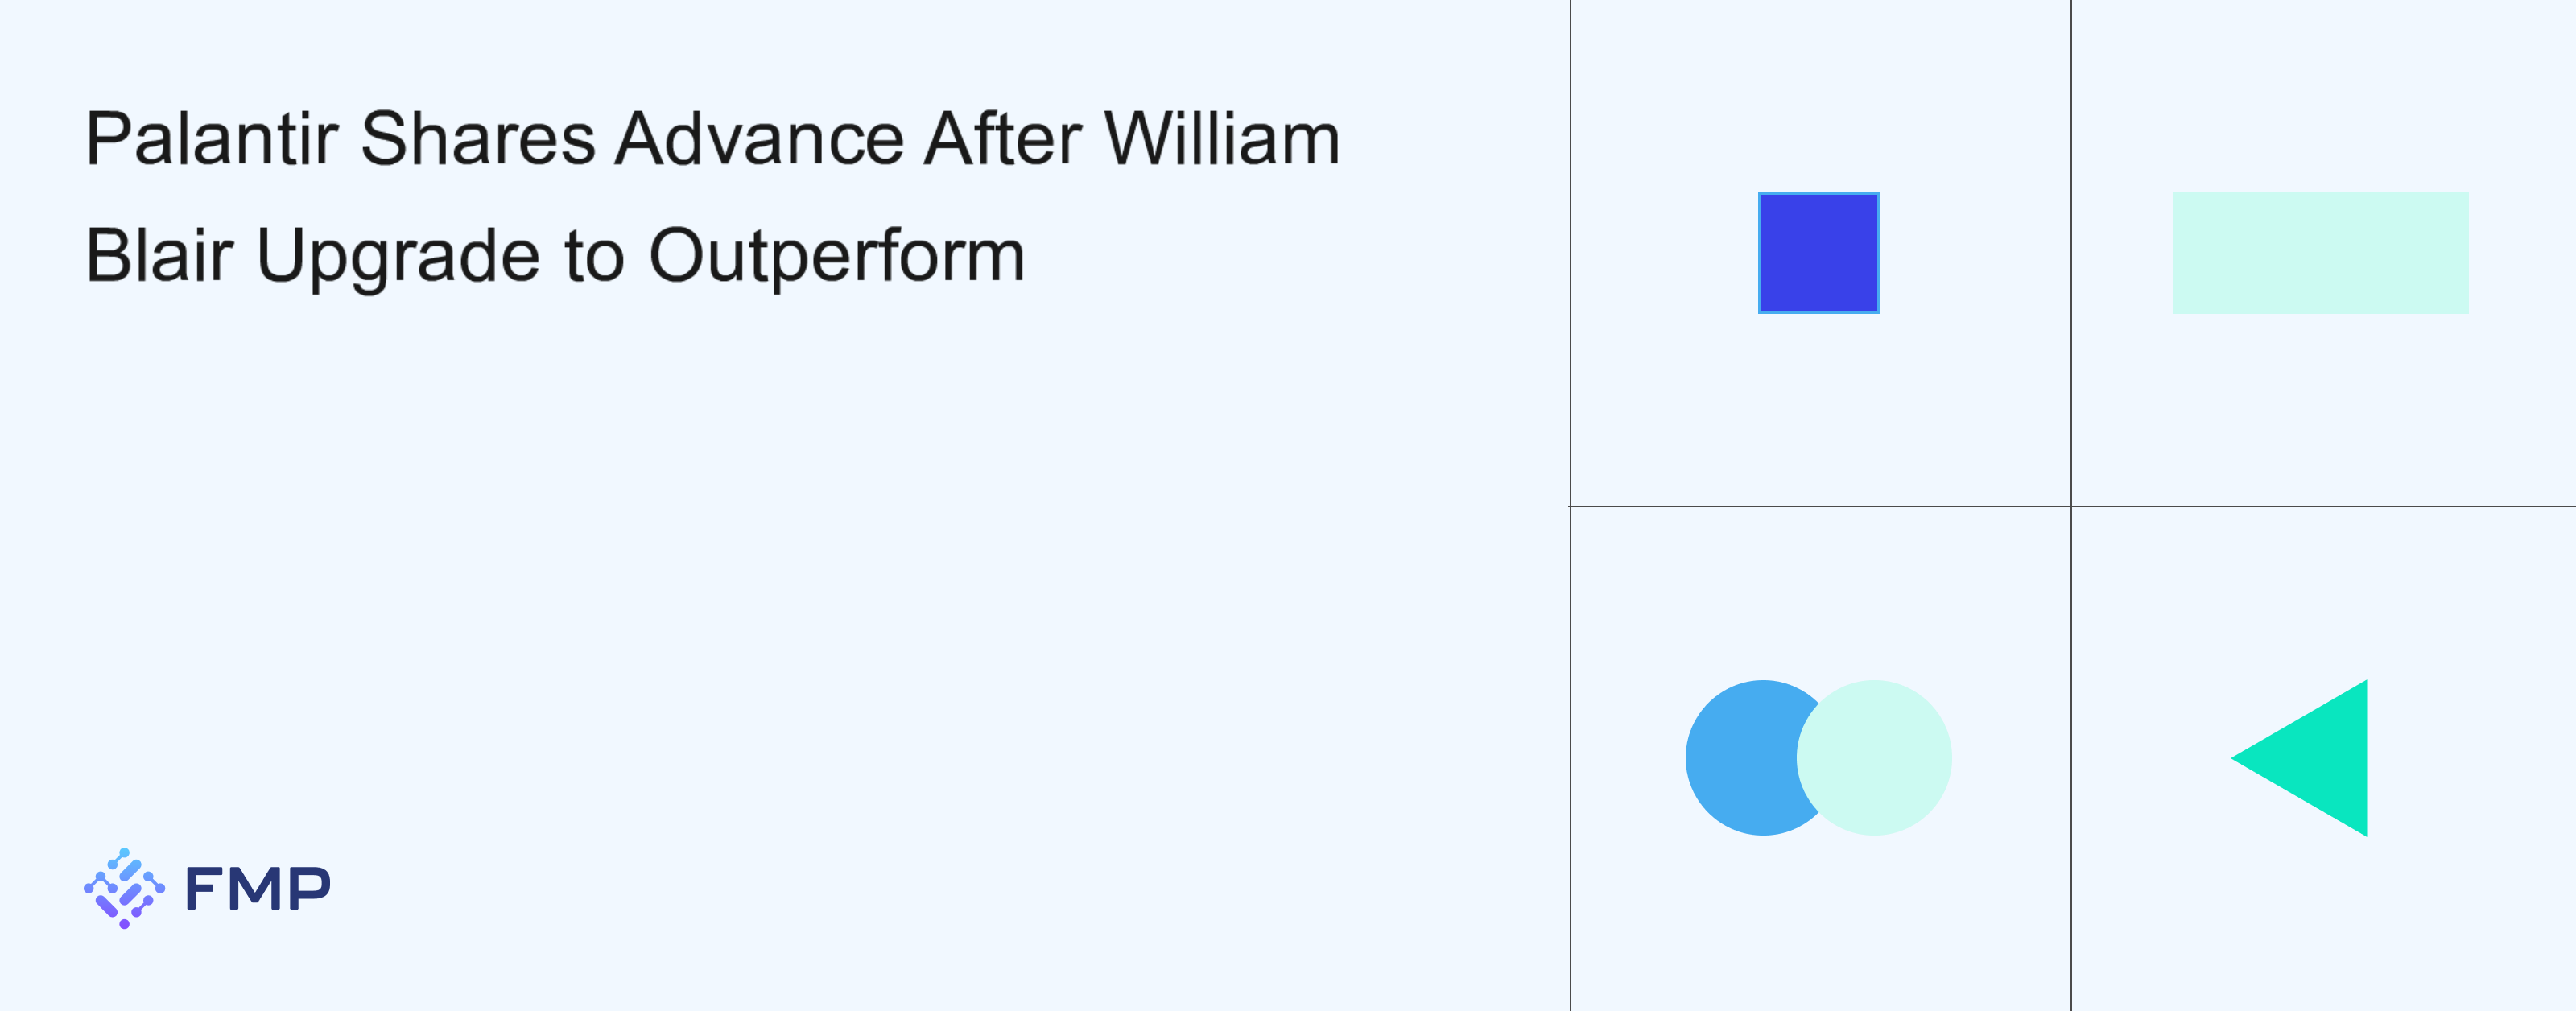Image resolution: width=2576 pixels, height=1011 pixels.
Task: Click the word Shares in headline
Action: pos(478,139)
